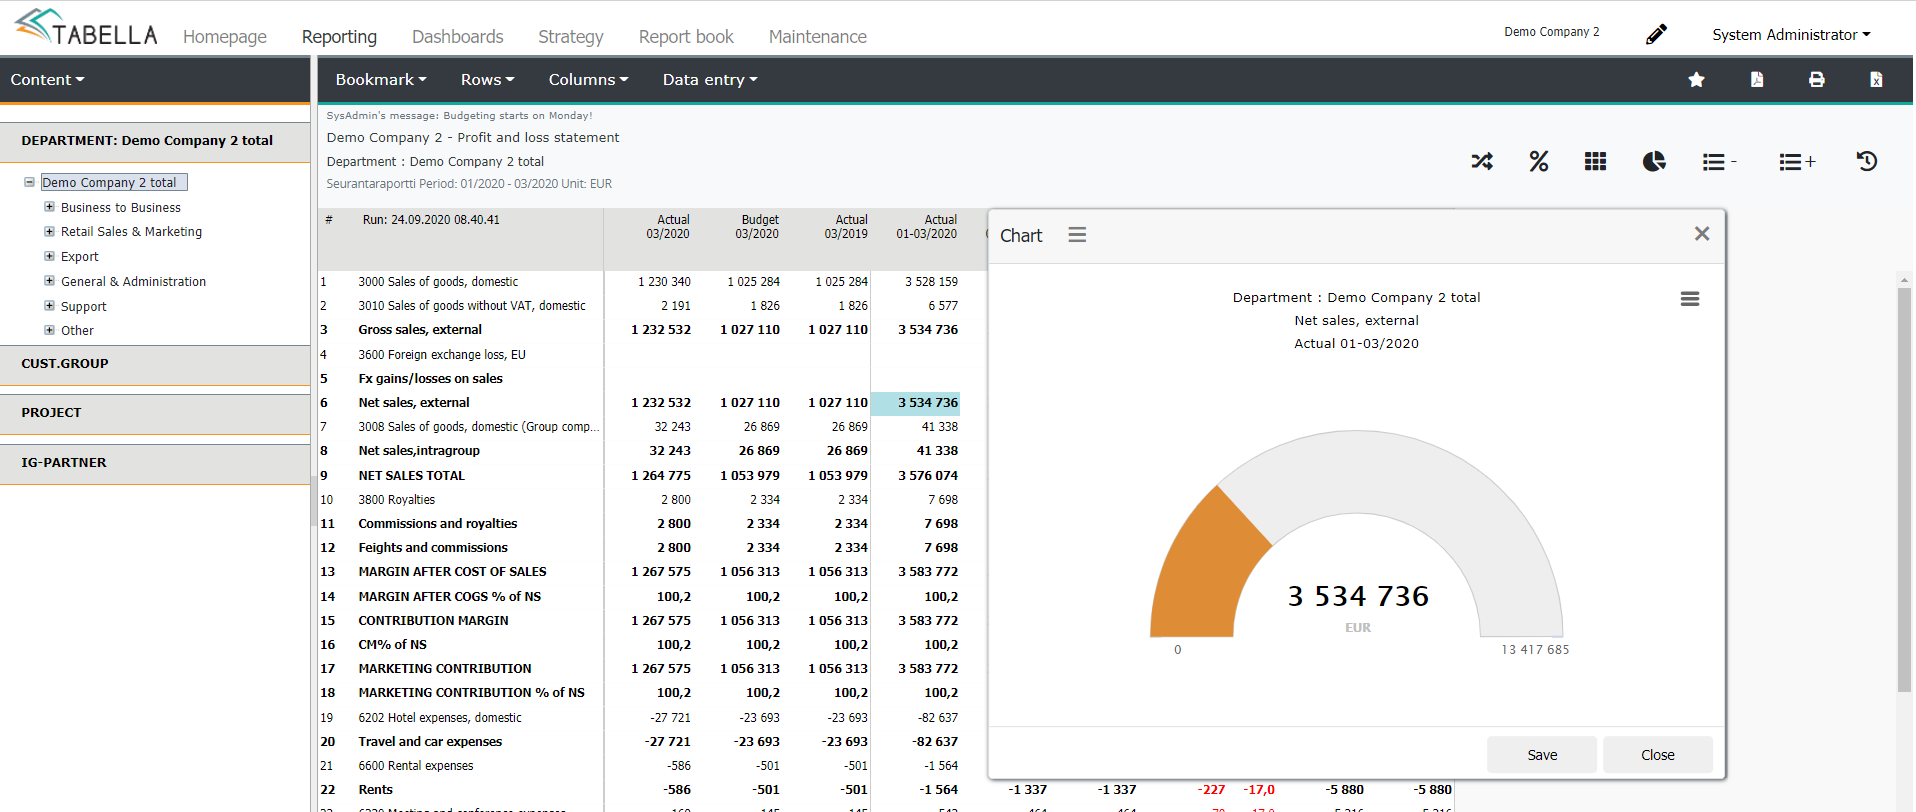This screenshot has height=812, width=1916.
Task: Collapse the Demo Company 2 total node
Action: pos(30,183)
